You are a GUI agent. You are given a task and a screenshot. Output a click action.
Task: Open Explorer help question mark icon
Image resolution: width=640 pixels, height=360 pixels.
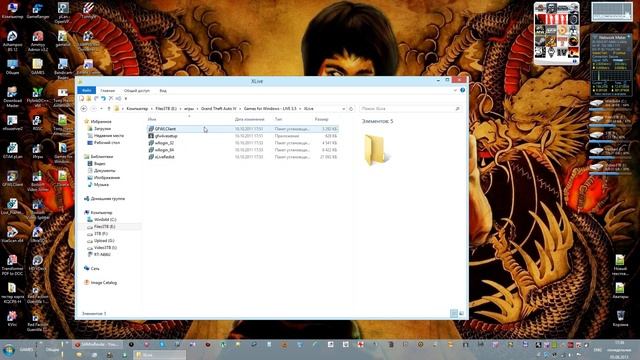click(x=462, y=90)
